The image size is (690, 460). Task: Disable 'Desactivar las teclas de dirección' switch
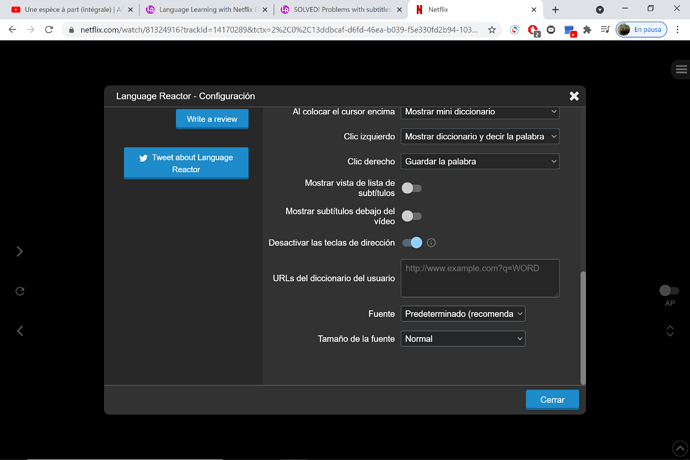pyautogui.click(x=412, y=243)
